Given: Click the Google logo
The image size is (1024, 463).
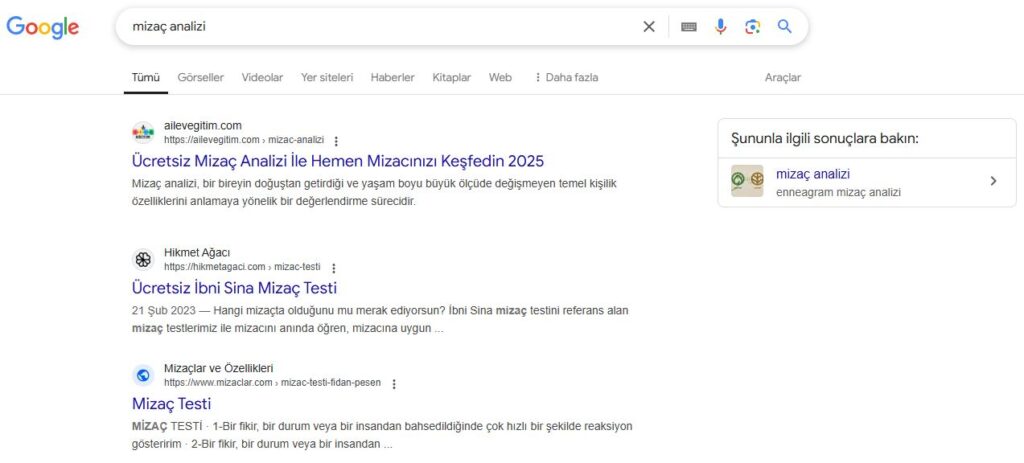Looking at the screenshot, I should [42, 27].
